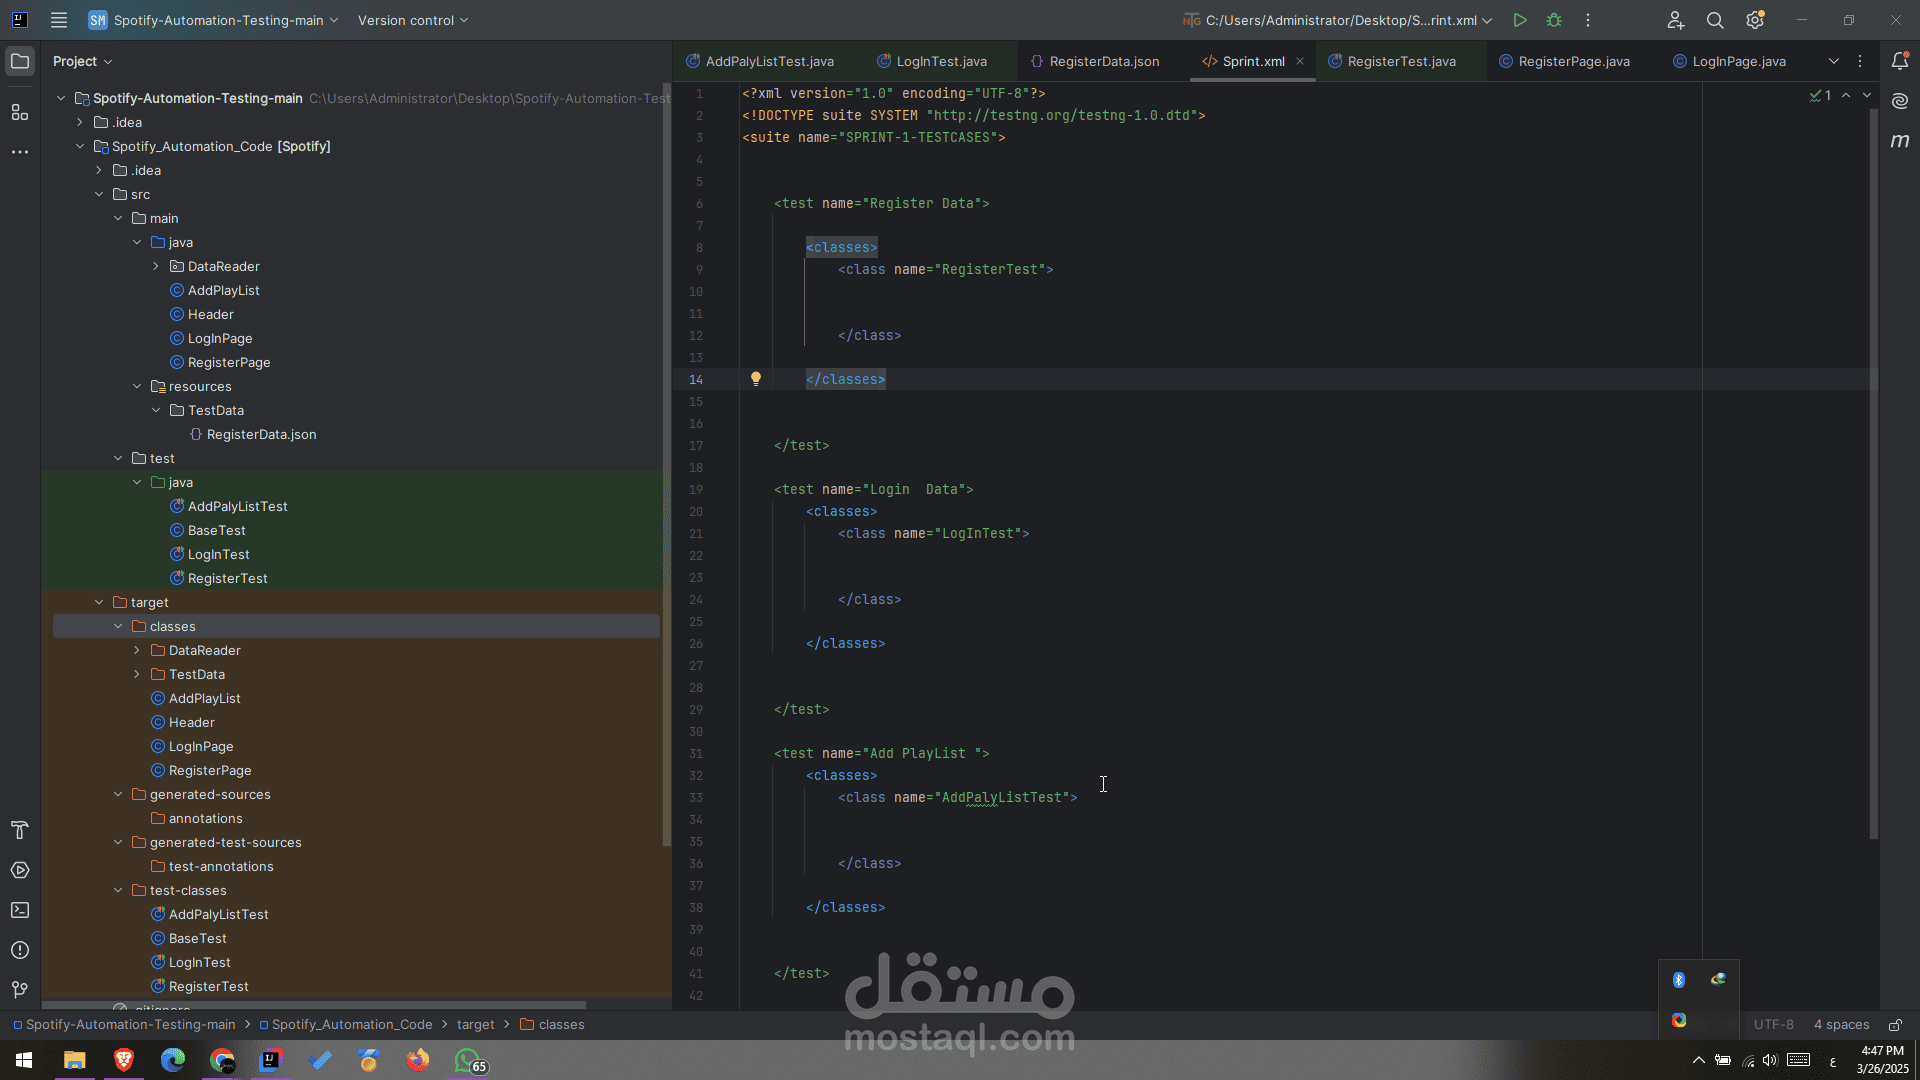Toggle the read-only lock icon
Viewport: 1920px width, 1080px height.
1895,1025
